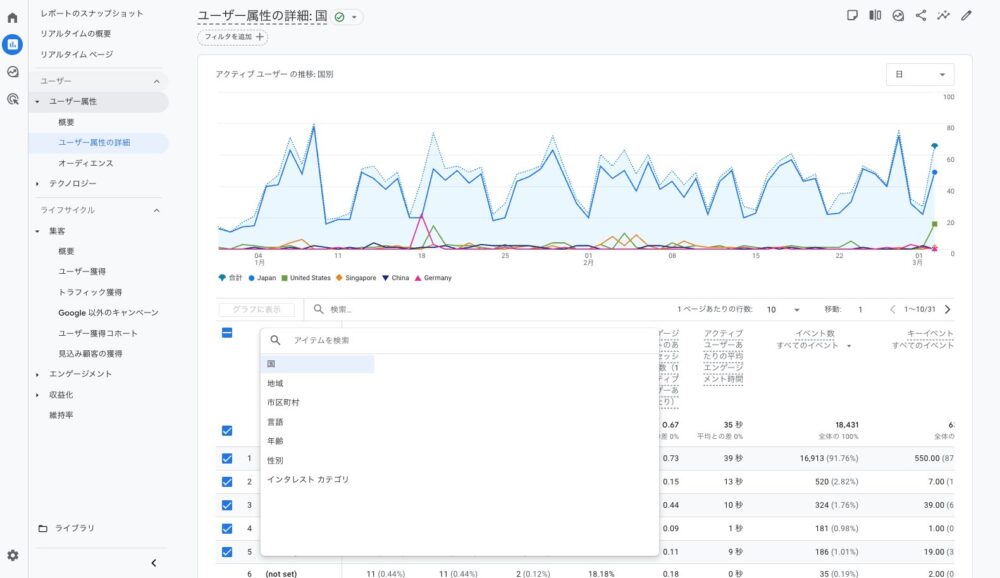Open the Advertising icon in left rail

12,99
